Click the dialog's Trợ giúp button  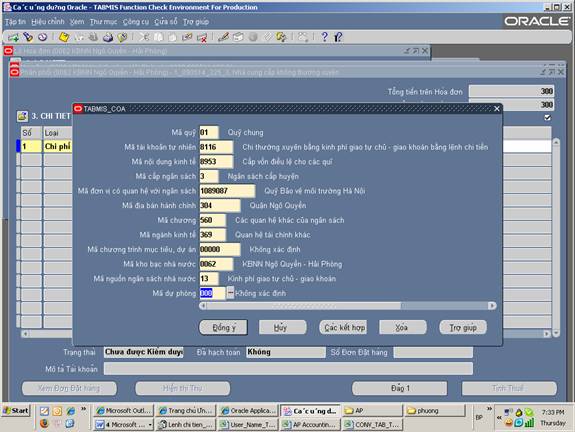(x=463, y=327)
